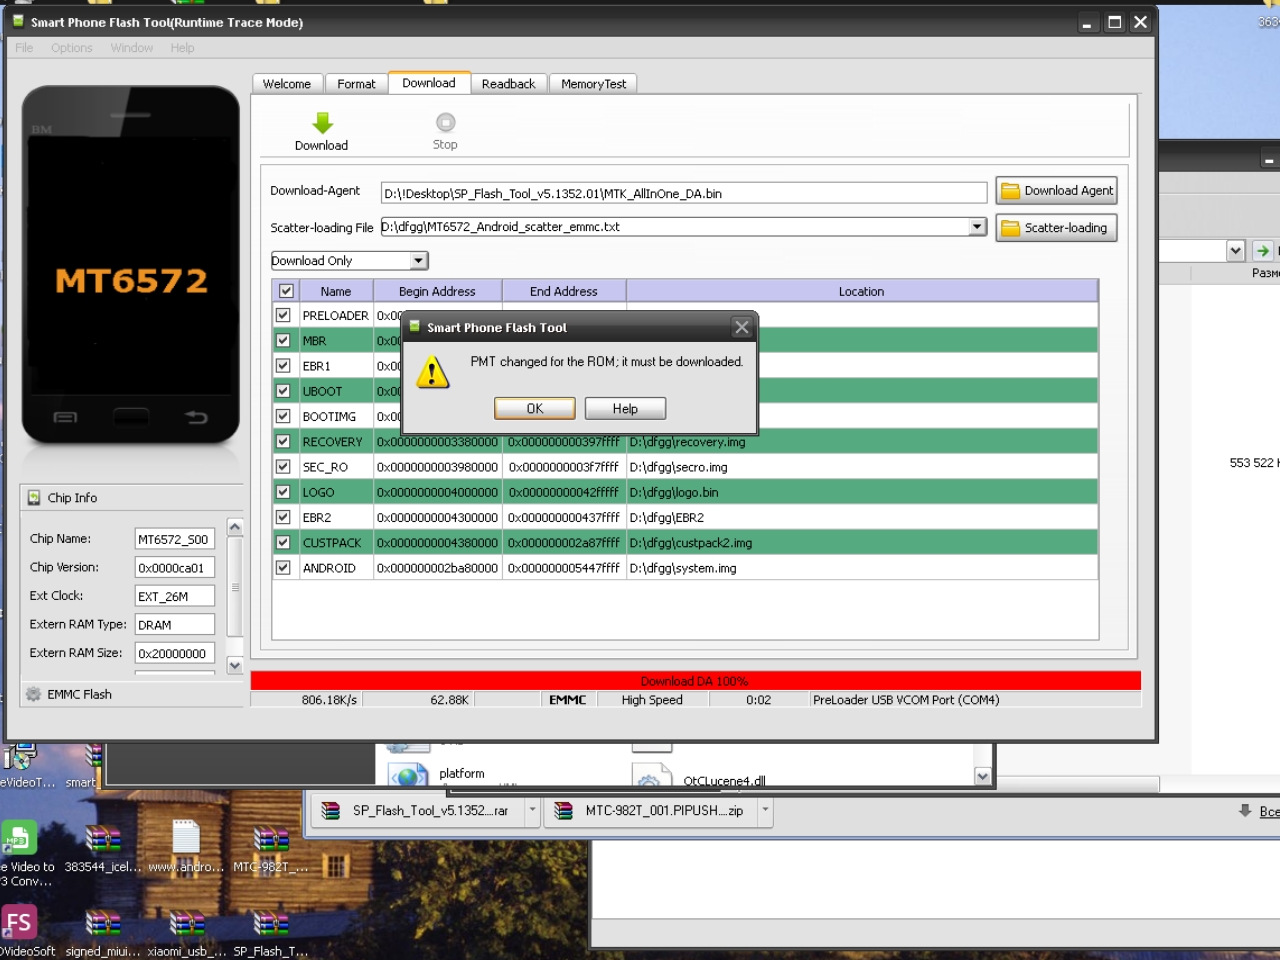Open the SP_Flash_Tool_v5.1352 rar download options arrow
1280x960 pixels.
tap(532, 810)
